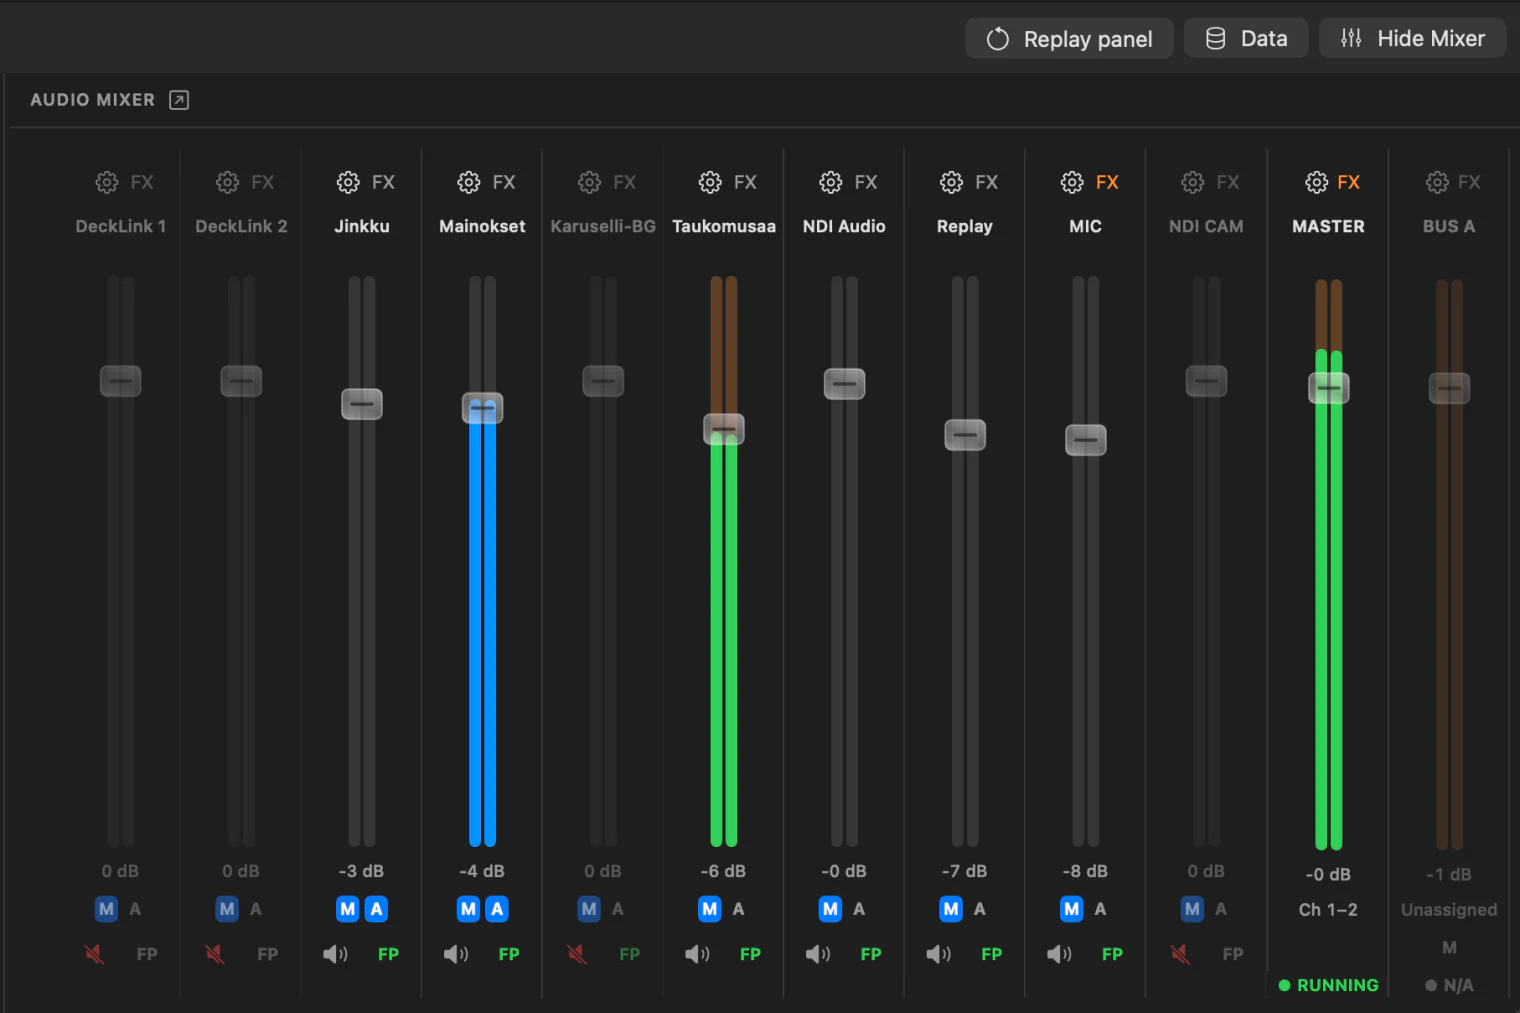Enable A button on Replay channel
Screen dimensions: 1520x1013
980,909
